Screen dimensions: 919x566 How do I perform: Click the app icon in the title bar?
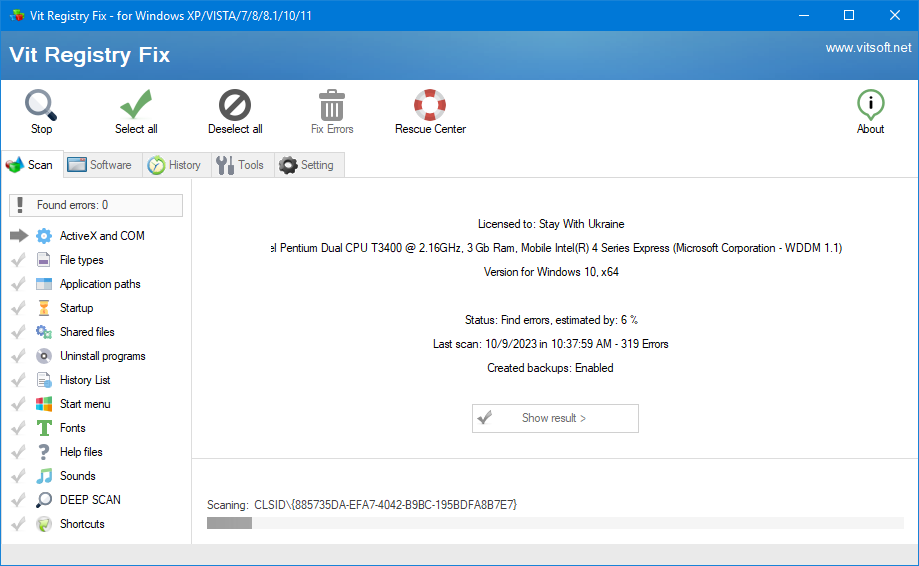pos(17,15)
